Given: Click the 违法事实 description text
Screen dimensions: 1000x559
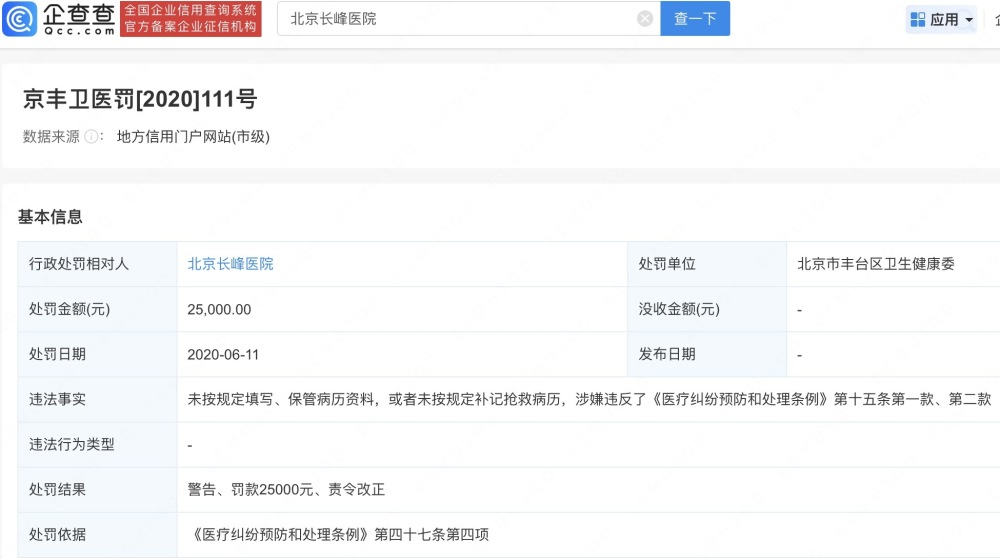Looking at the screenshot, I should click(x=589, y=399).
